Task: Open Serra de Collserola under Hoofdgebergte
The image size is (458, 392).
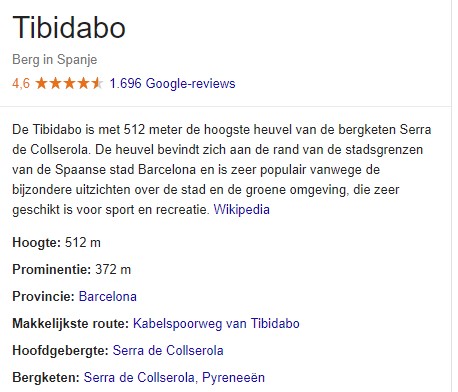Action: pyautogui.click(x=168, y=350)
